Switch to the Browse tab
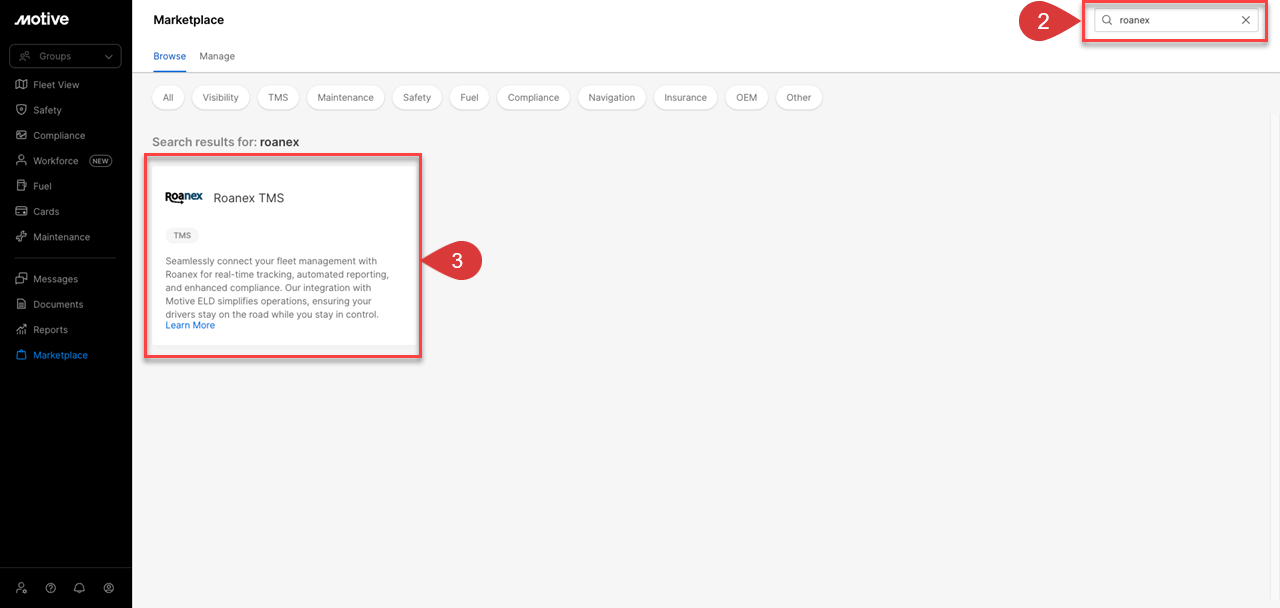 (x=169, y=56)
